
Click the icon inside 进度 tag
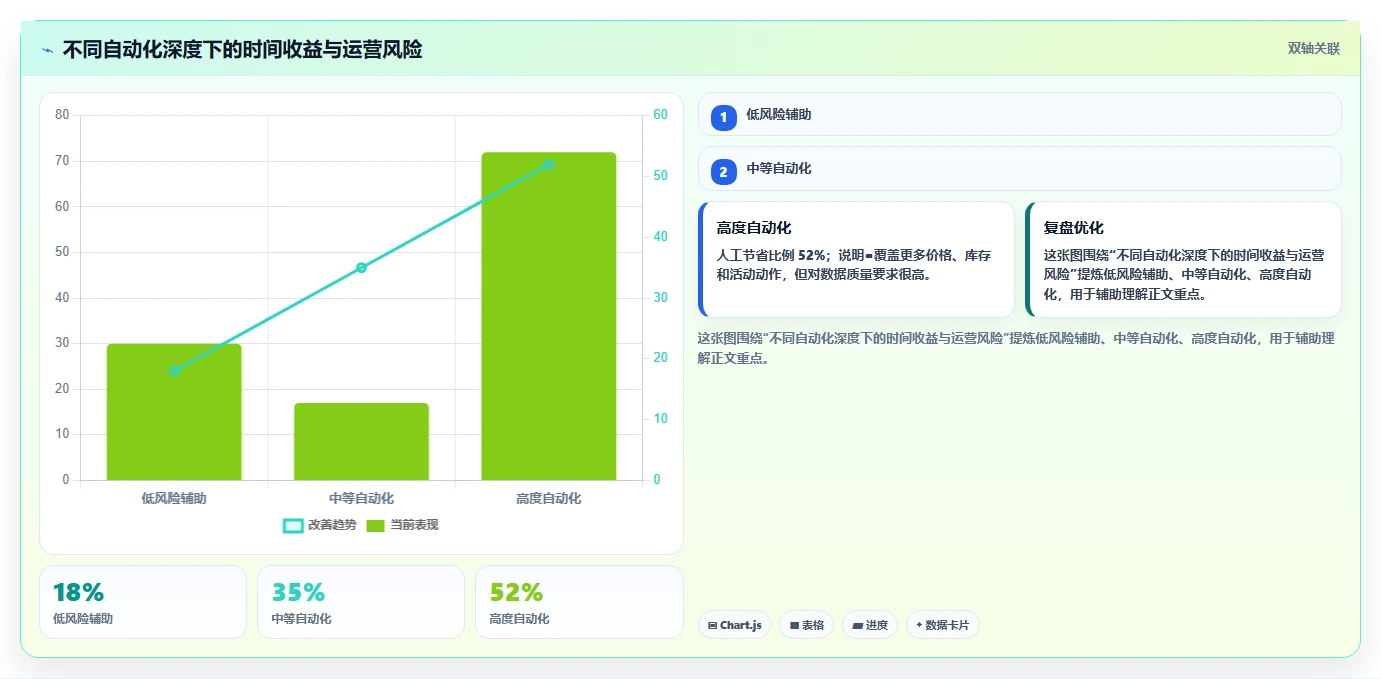pos(857,625)
